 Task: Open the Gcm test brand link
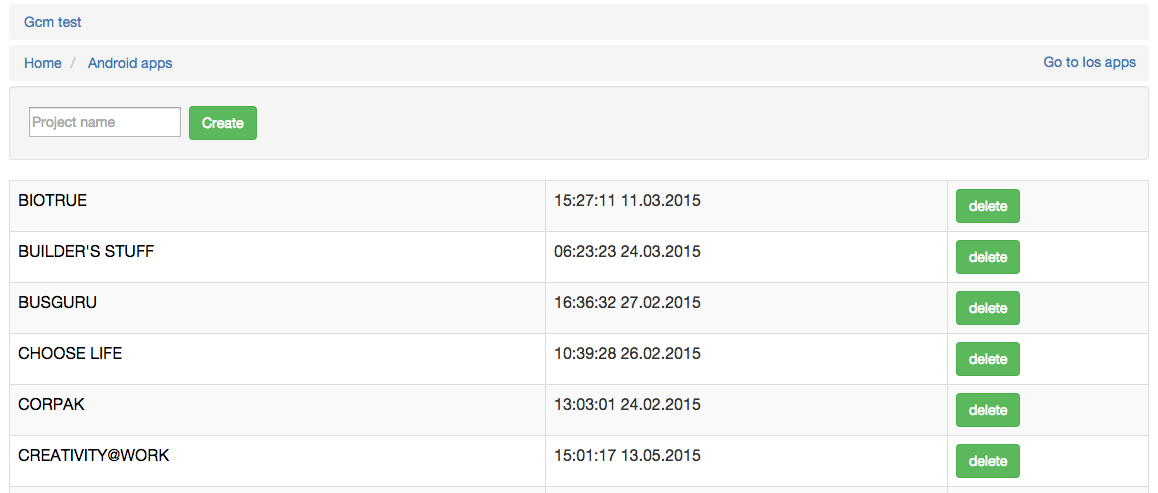(x=53, y=22)
